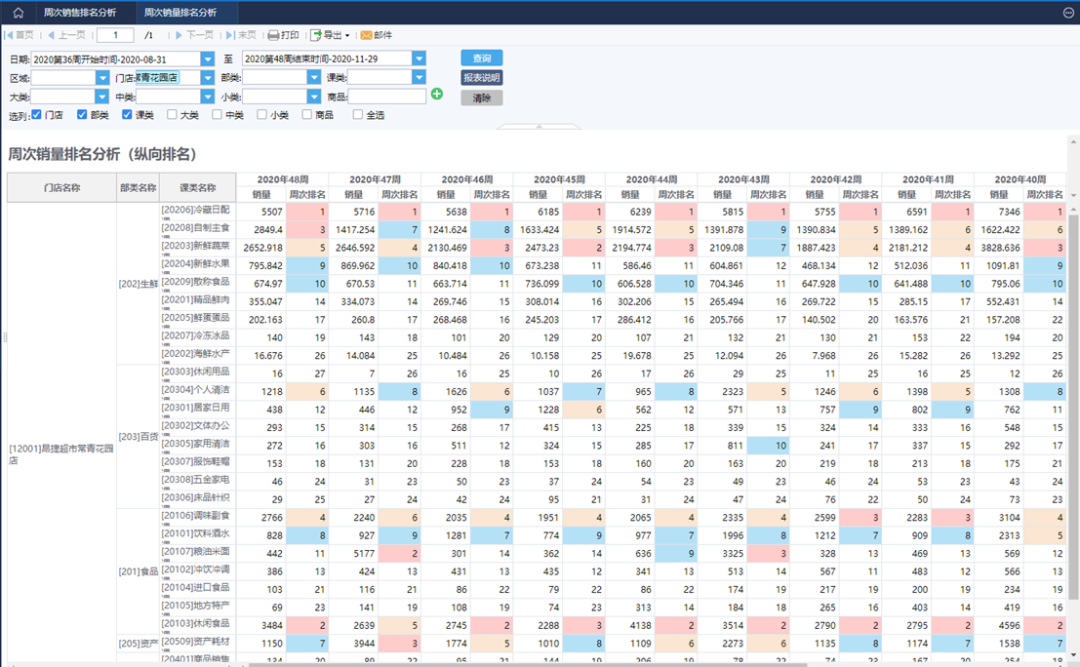Enable the 大类 column checkbox
This screenshot has width=1080, height=667.
(x=172, y=115)
